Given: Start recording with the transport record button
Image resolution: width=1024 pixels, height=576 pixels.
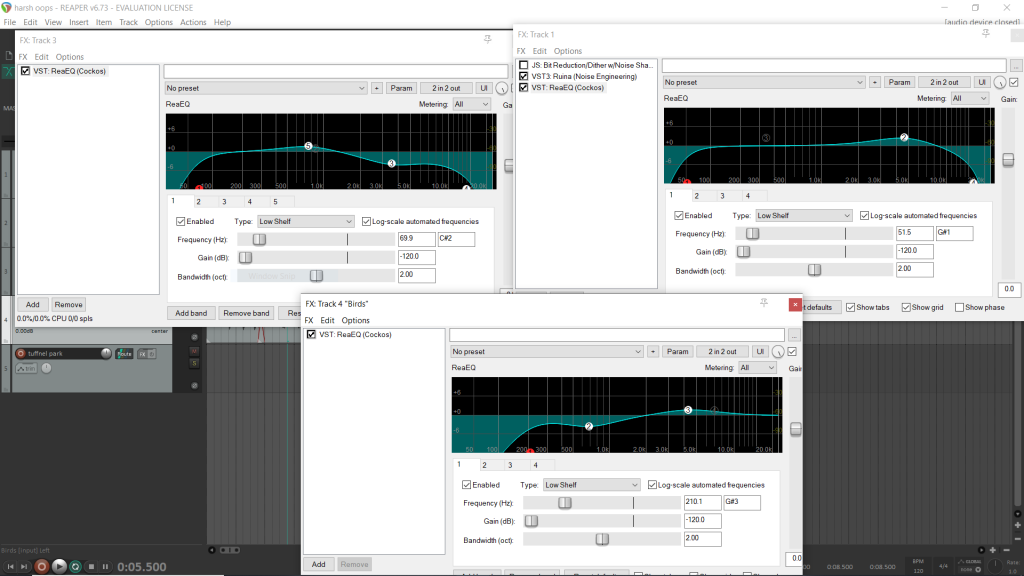Looking at the screenshot, I should click(42, 566).
